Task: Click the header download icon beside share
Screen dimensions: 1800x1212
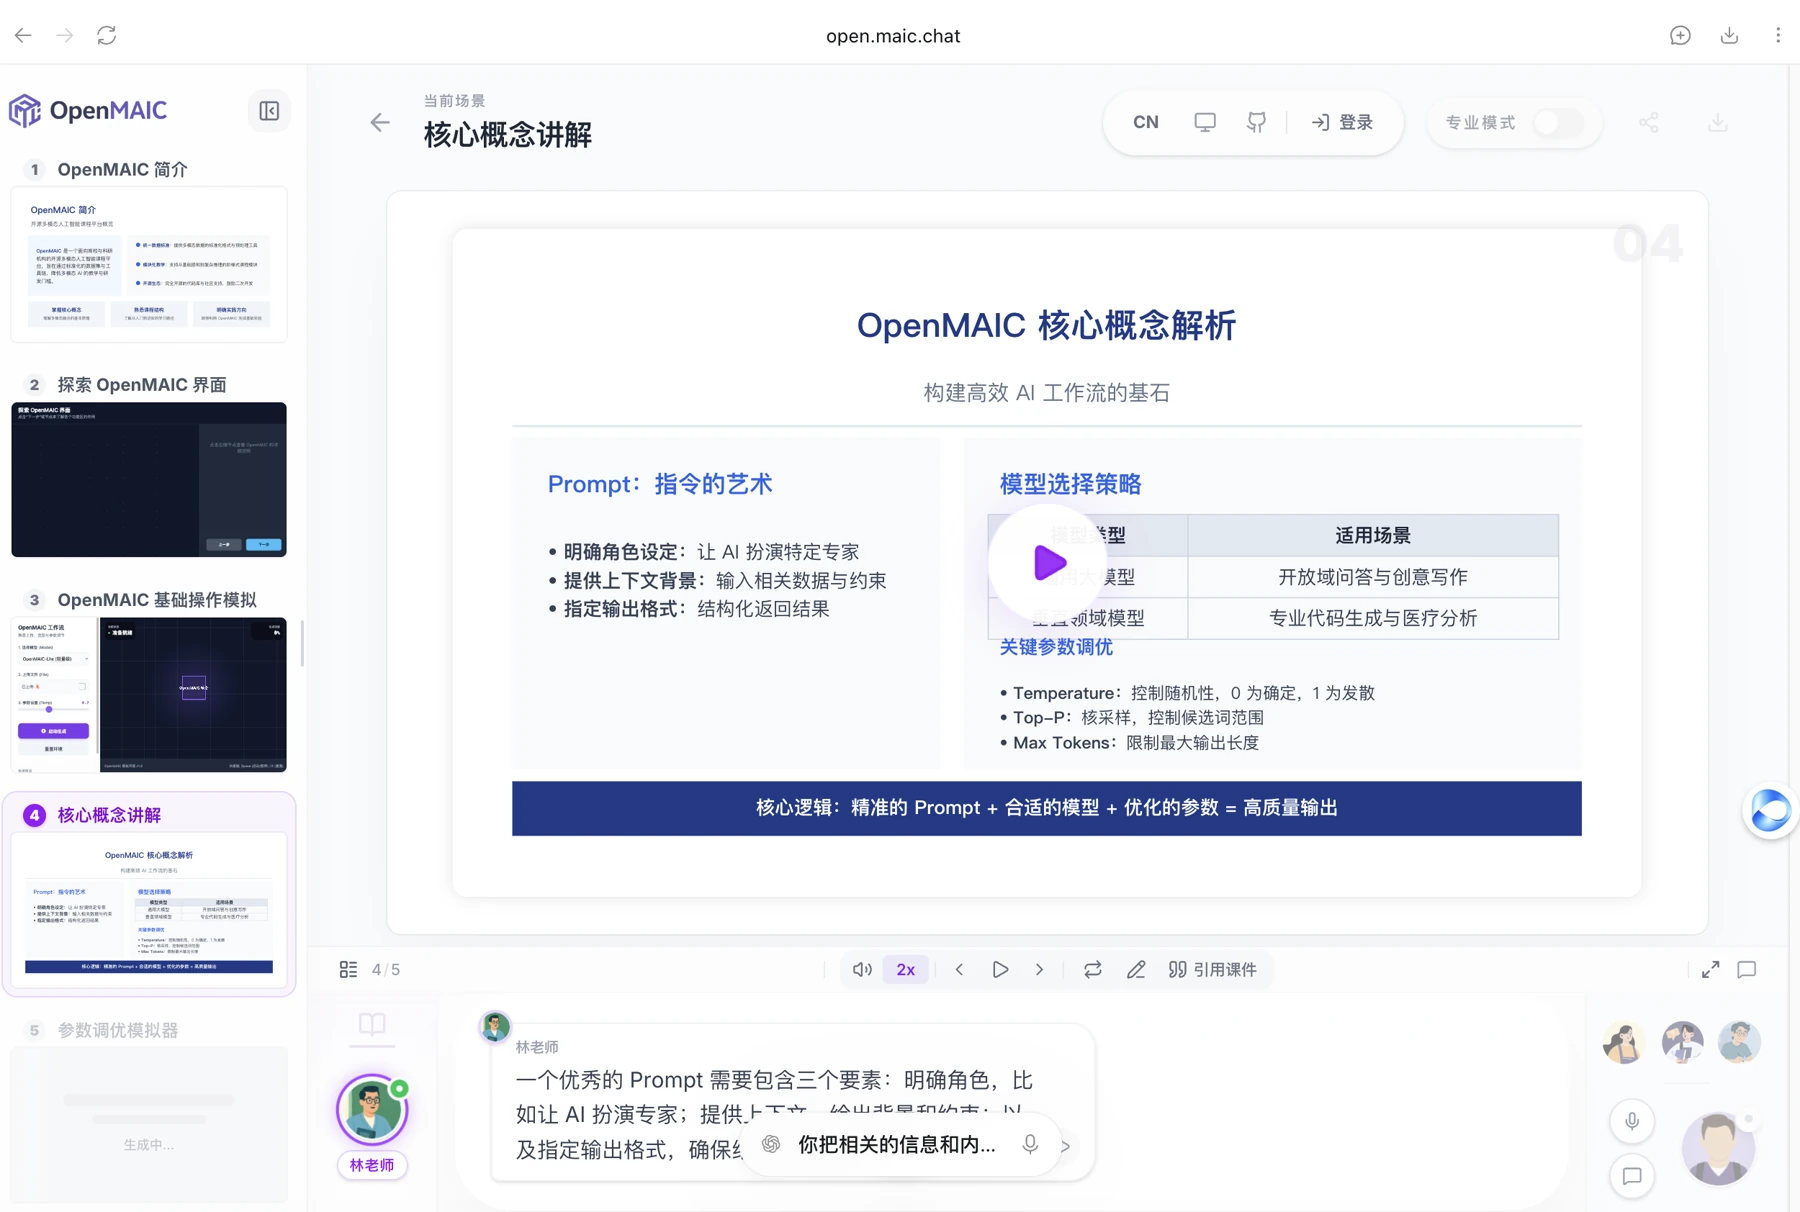Action: coord(1717,122)
